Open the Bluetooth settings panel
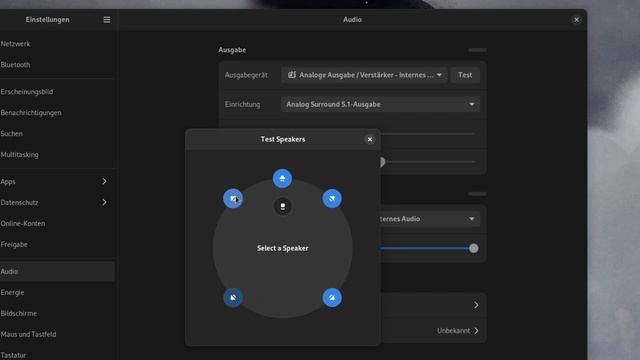 point(57,64)
